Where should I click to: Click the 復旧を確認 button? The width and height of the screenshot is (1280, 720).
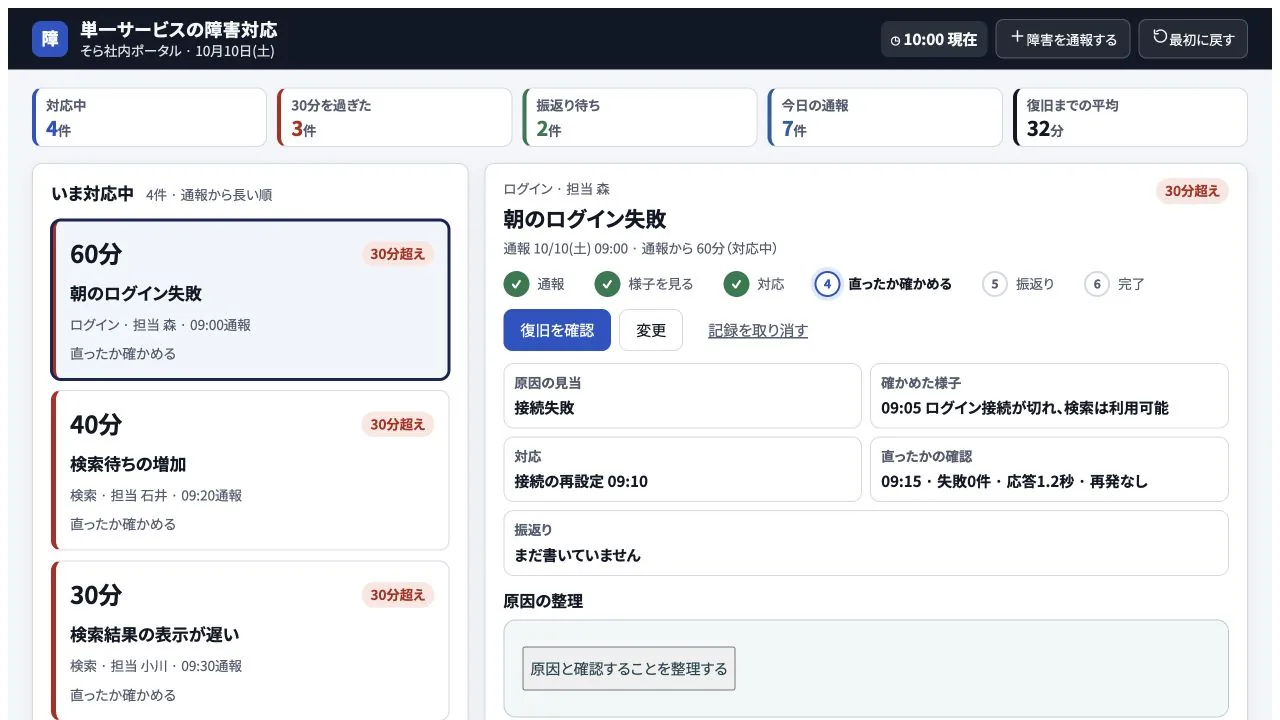(557, 330)
